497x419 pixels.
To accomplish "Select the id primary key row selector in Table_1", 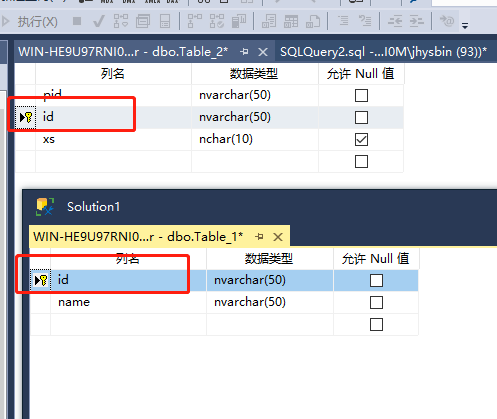I will point(40,280).
